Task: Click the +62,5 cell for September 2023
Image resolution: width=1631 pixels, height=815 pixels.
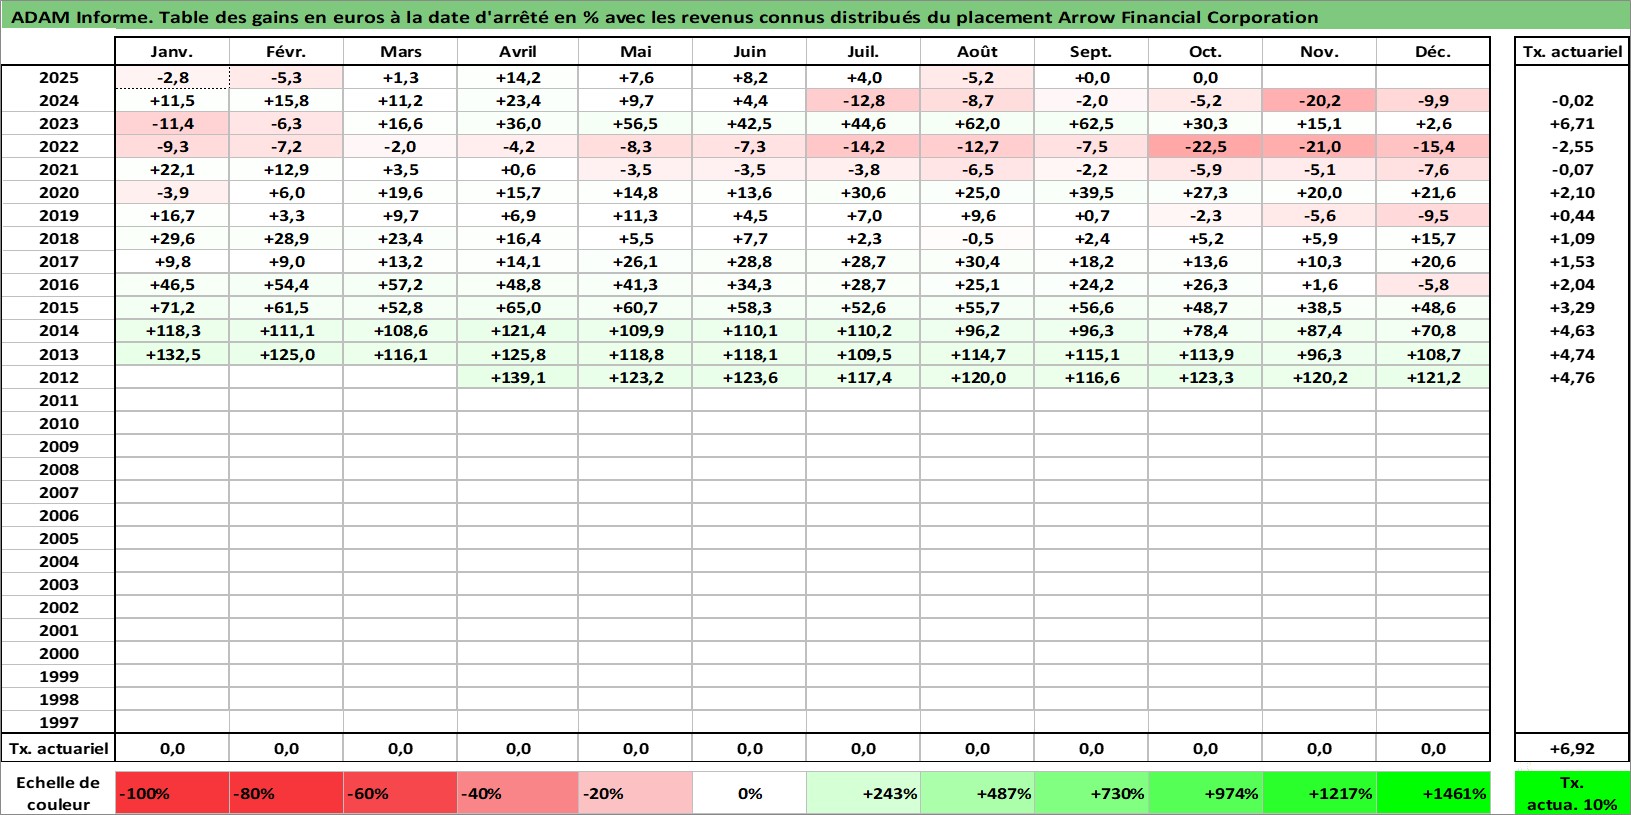Action: [1091, 123]
